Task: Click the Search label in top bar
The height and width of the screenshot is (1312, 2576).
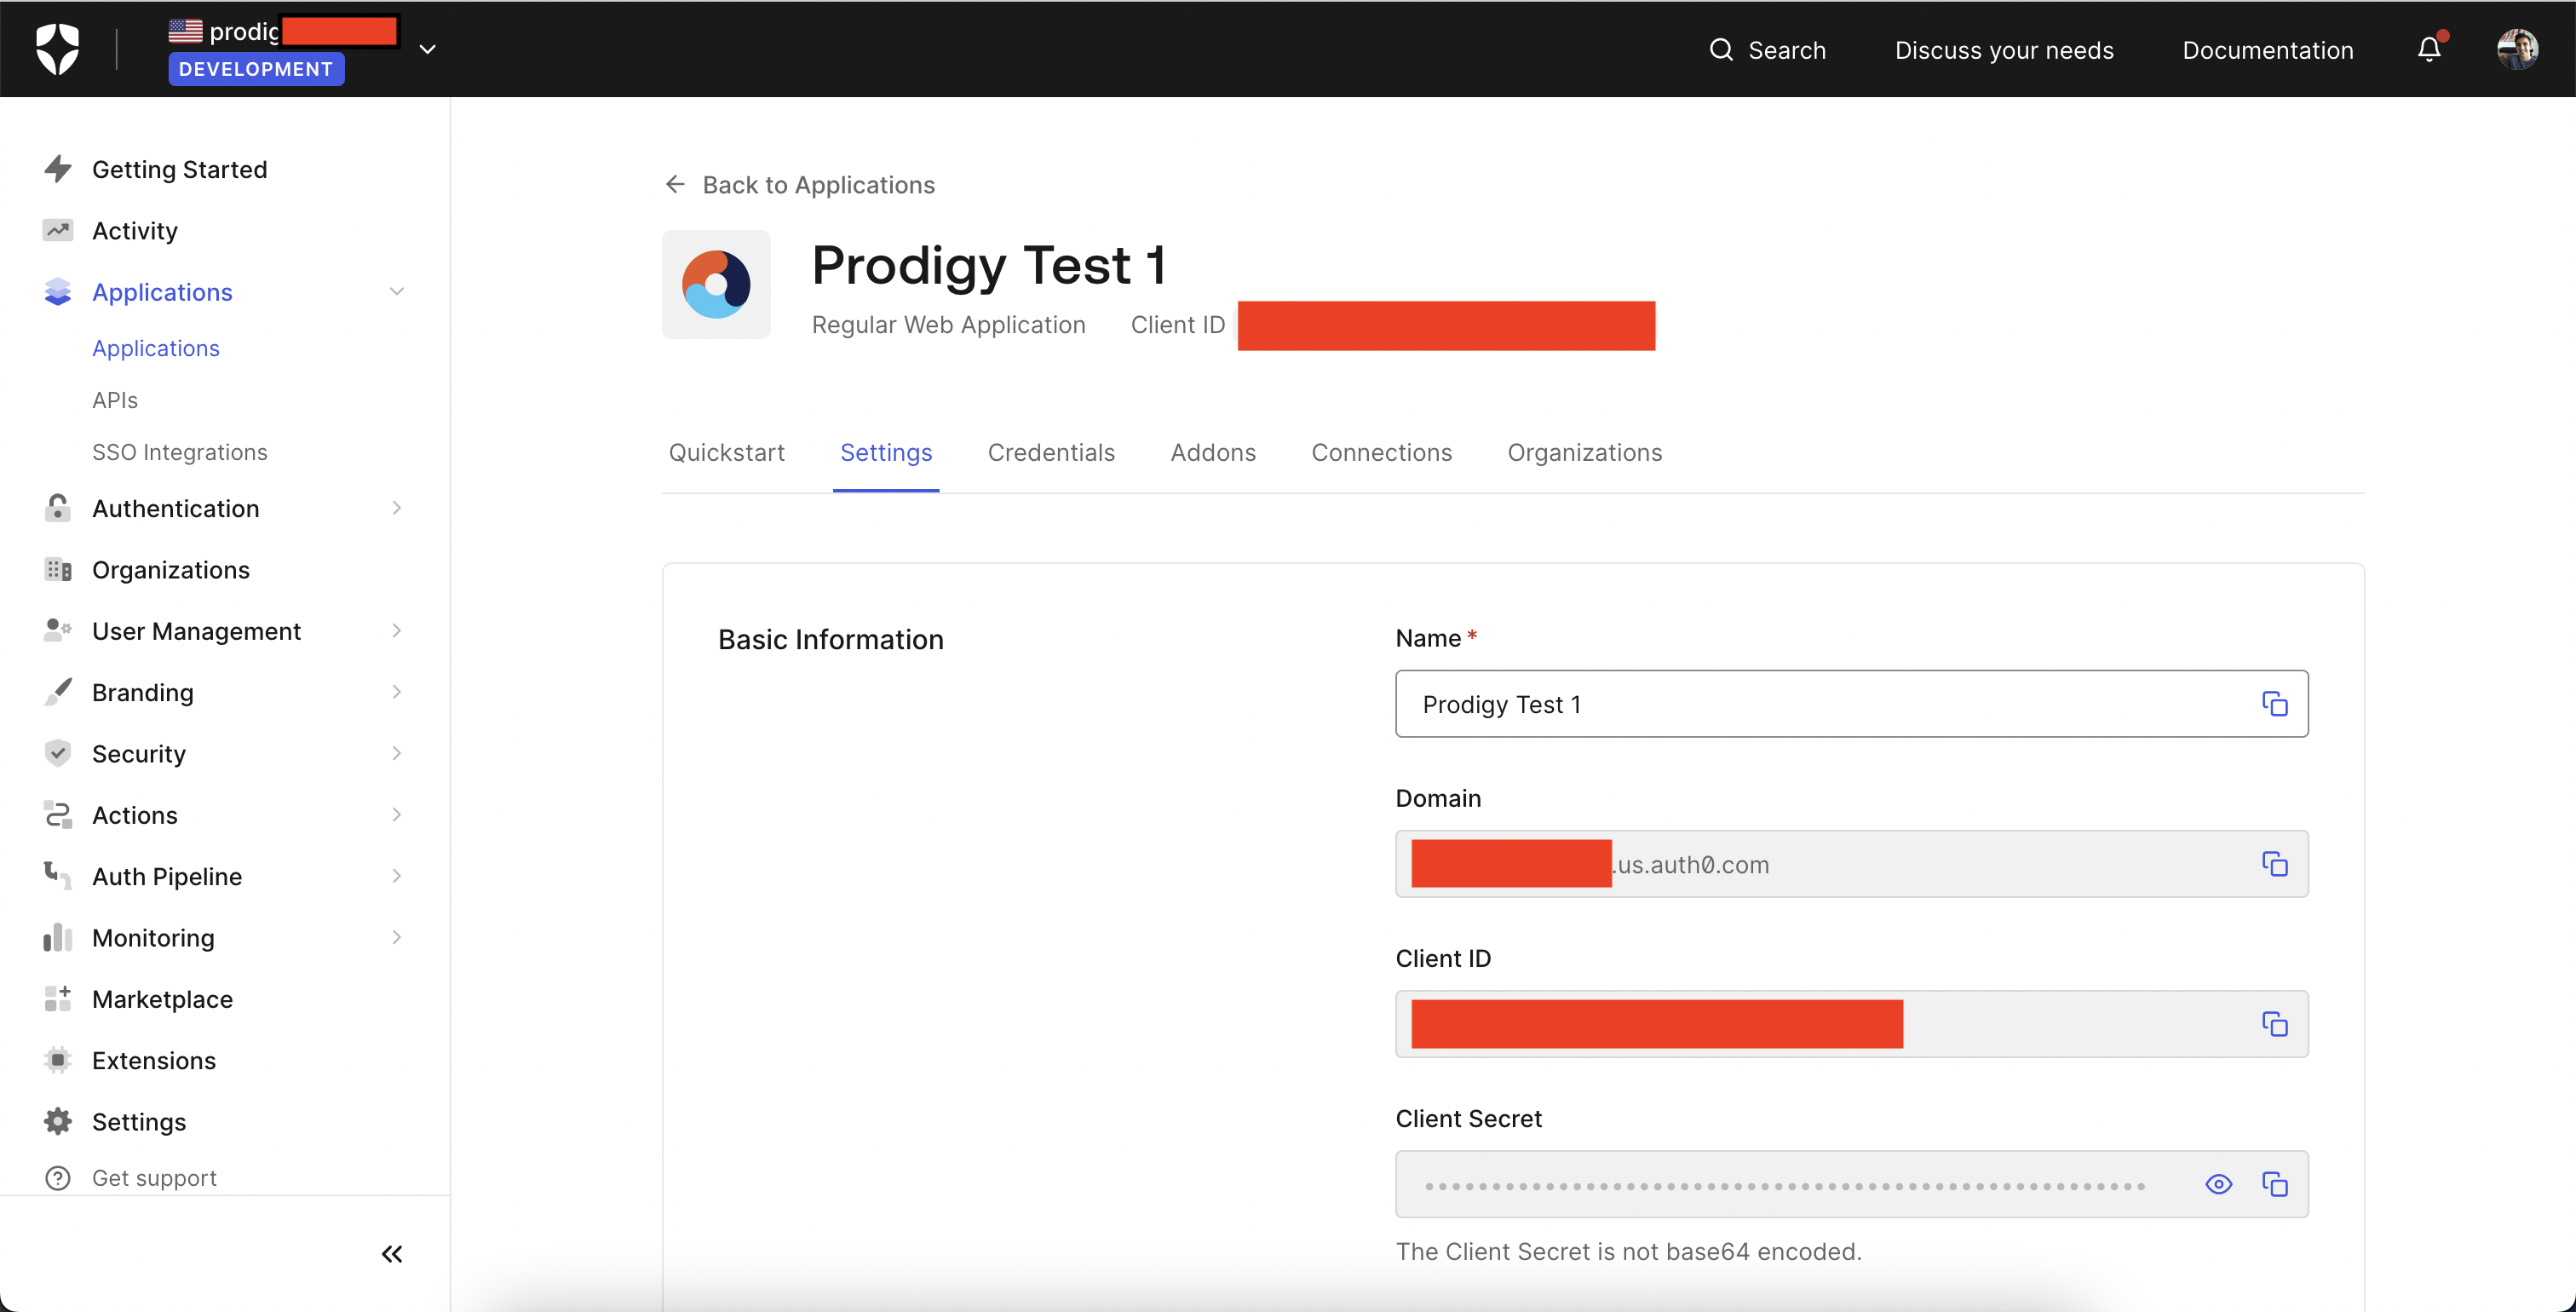Action: click(1786, 50)
